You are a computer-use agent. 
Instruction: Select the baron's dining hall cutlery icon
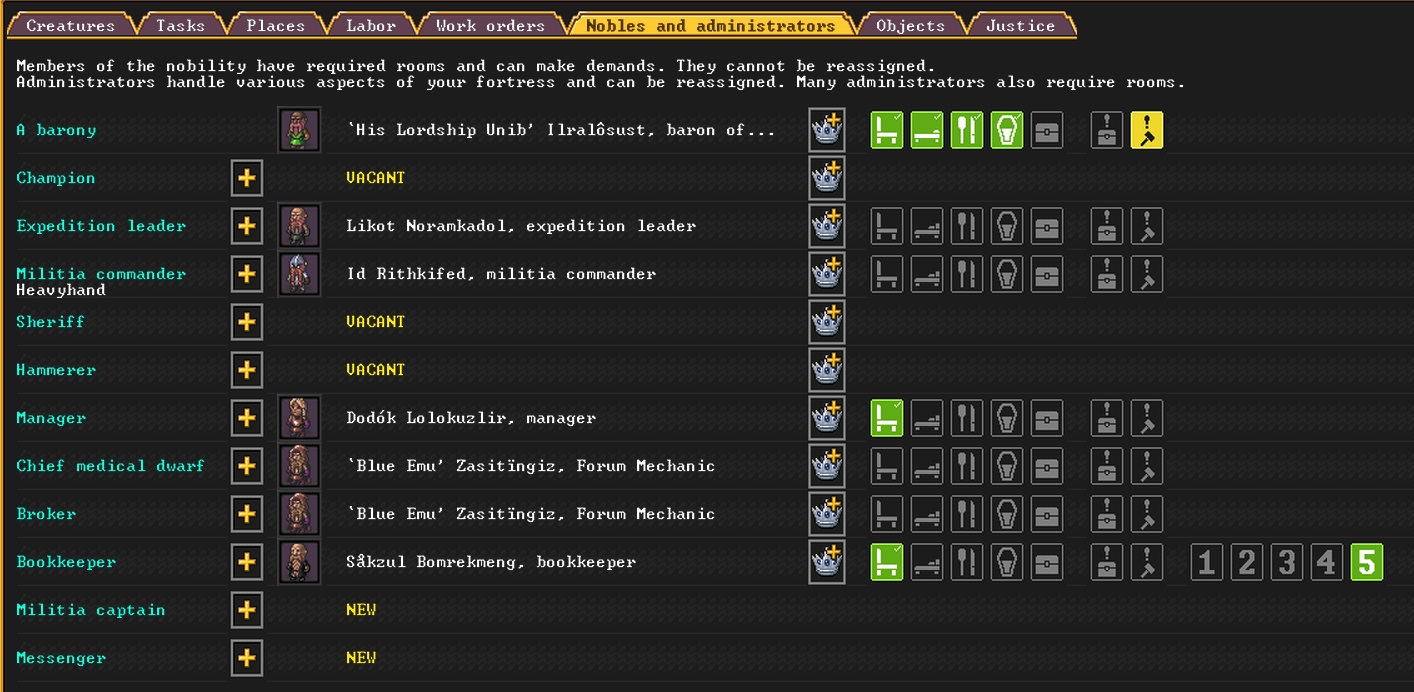tap(966, 129)
